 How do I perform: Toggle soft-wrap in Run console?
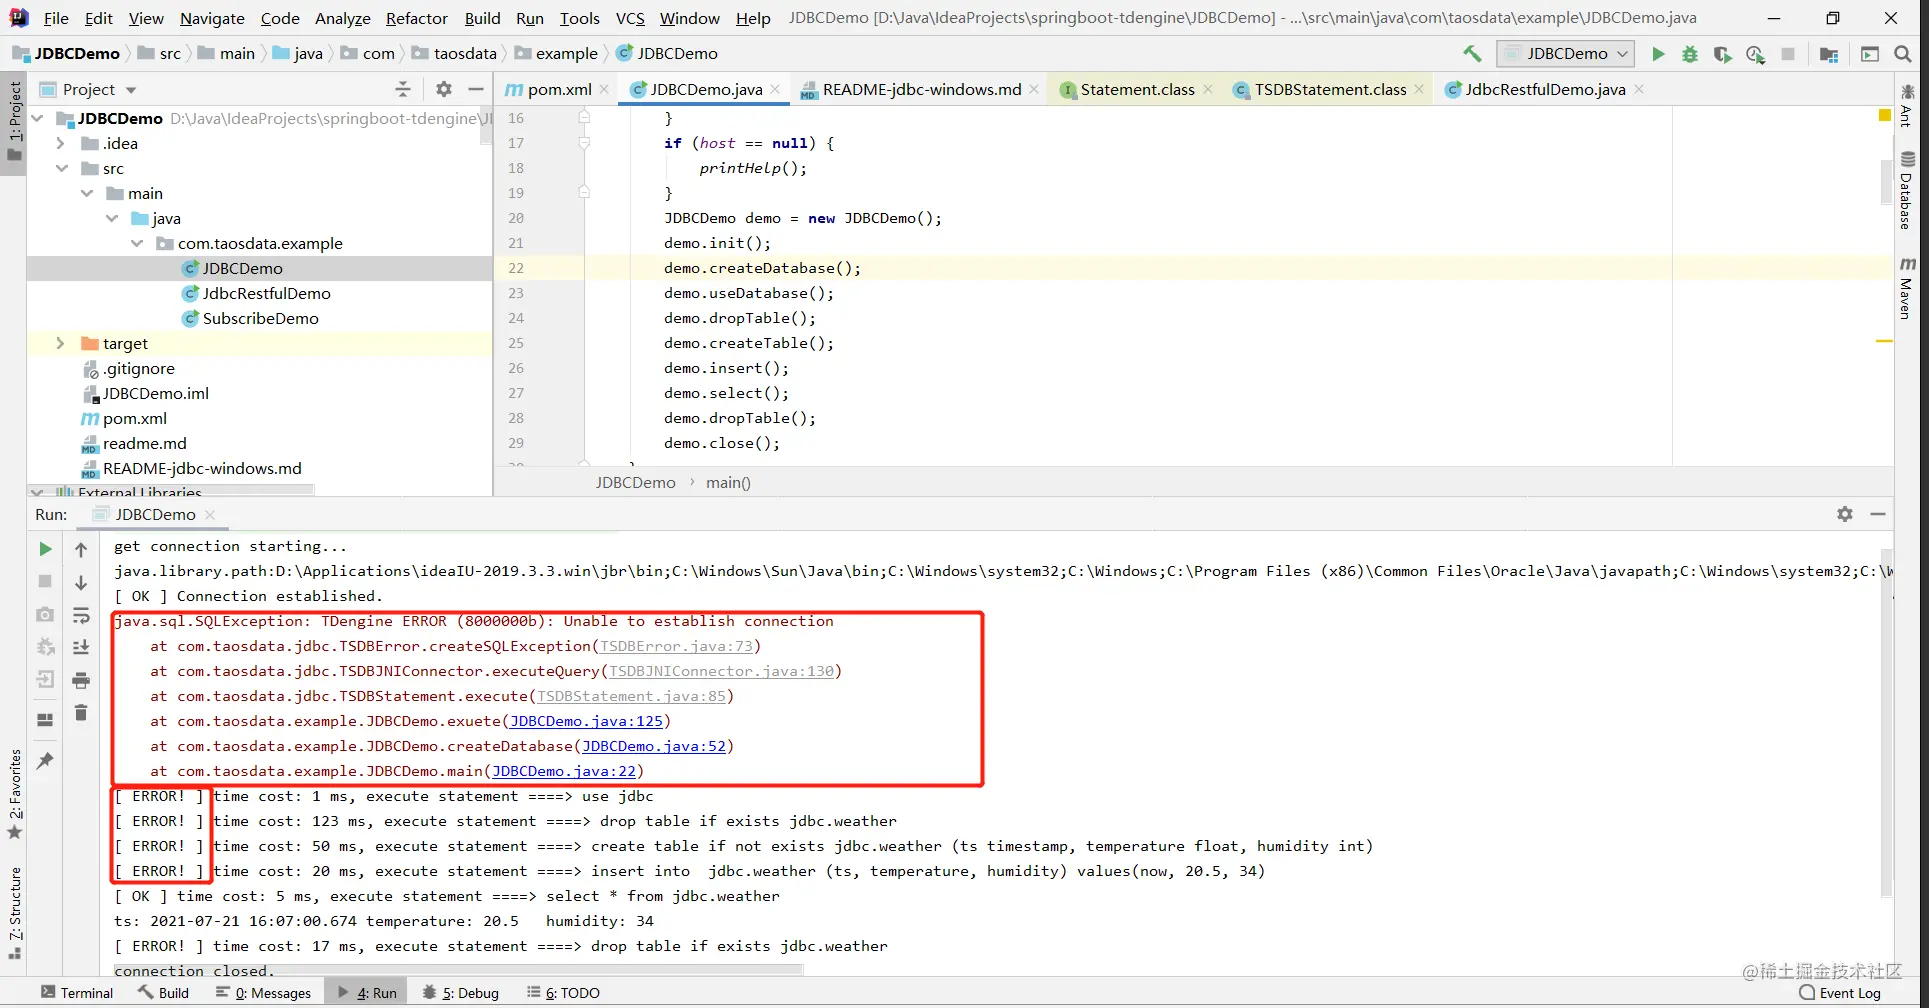[x=81, y=615]
